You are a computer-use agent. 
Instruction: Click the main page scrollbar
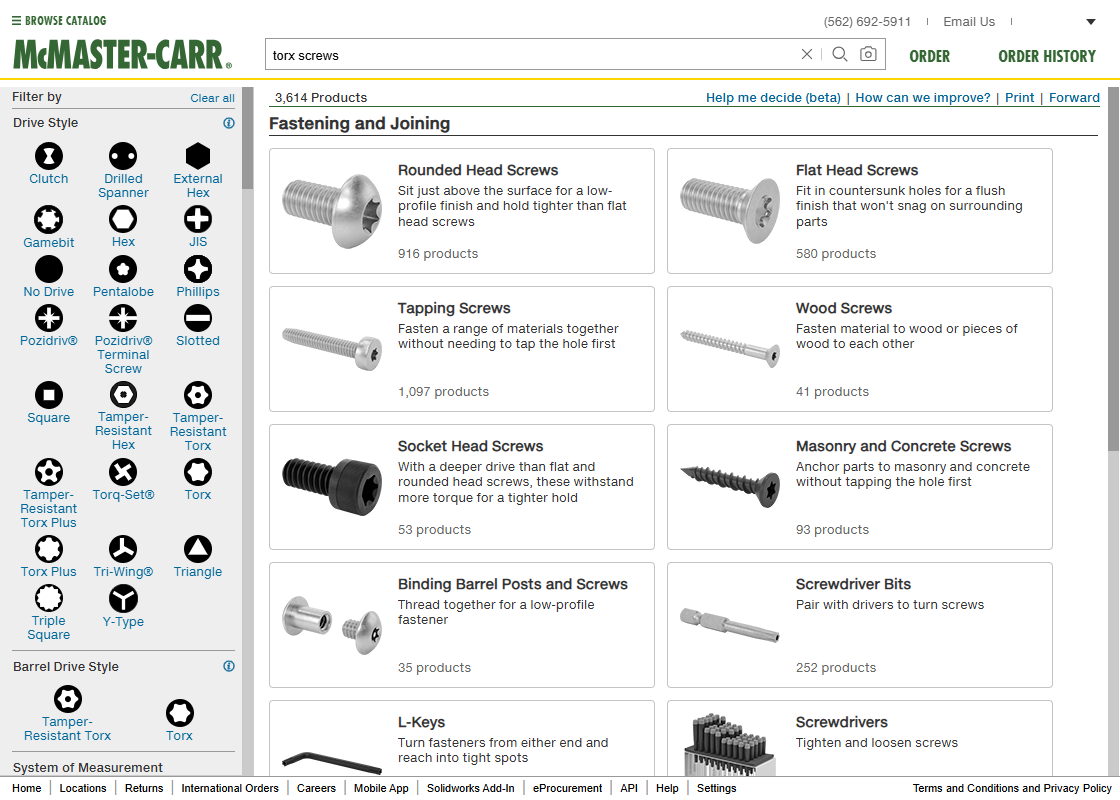[1114, 268]
